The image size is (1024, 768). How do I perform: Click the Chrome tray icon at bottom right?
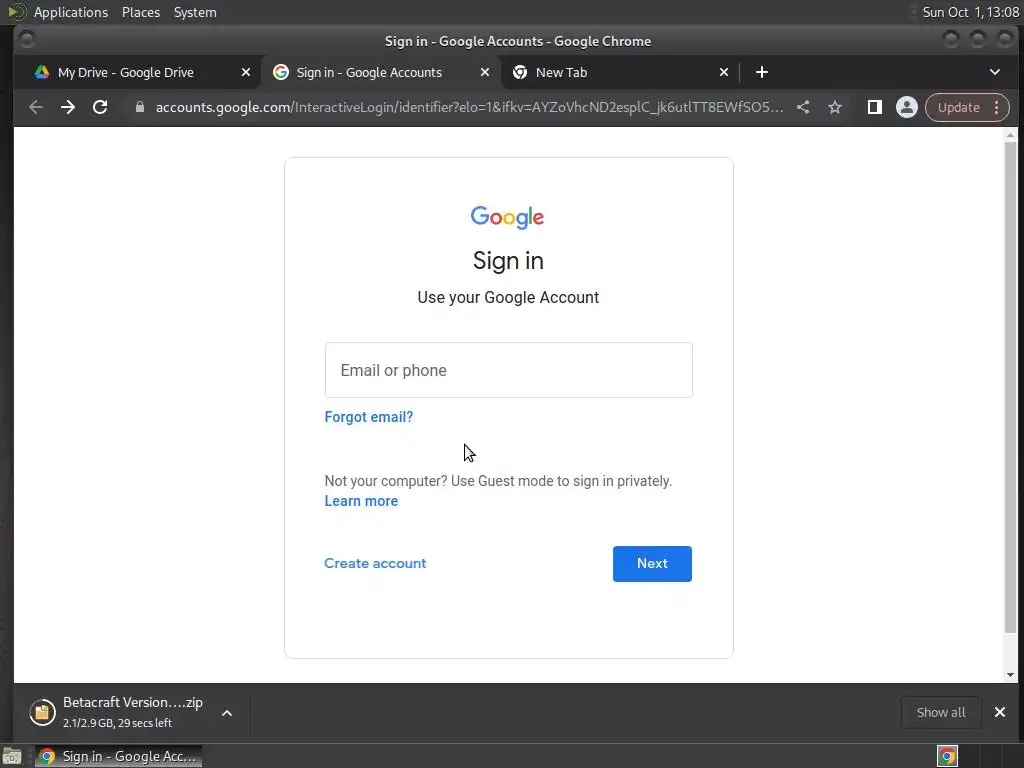(947, 756)
